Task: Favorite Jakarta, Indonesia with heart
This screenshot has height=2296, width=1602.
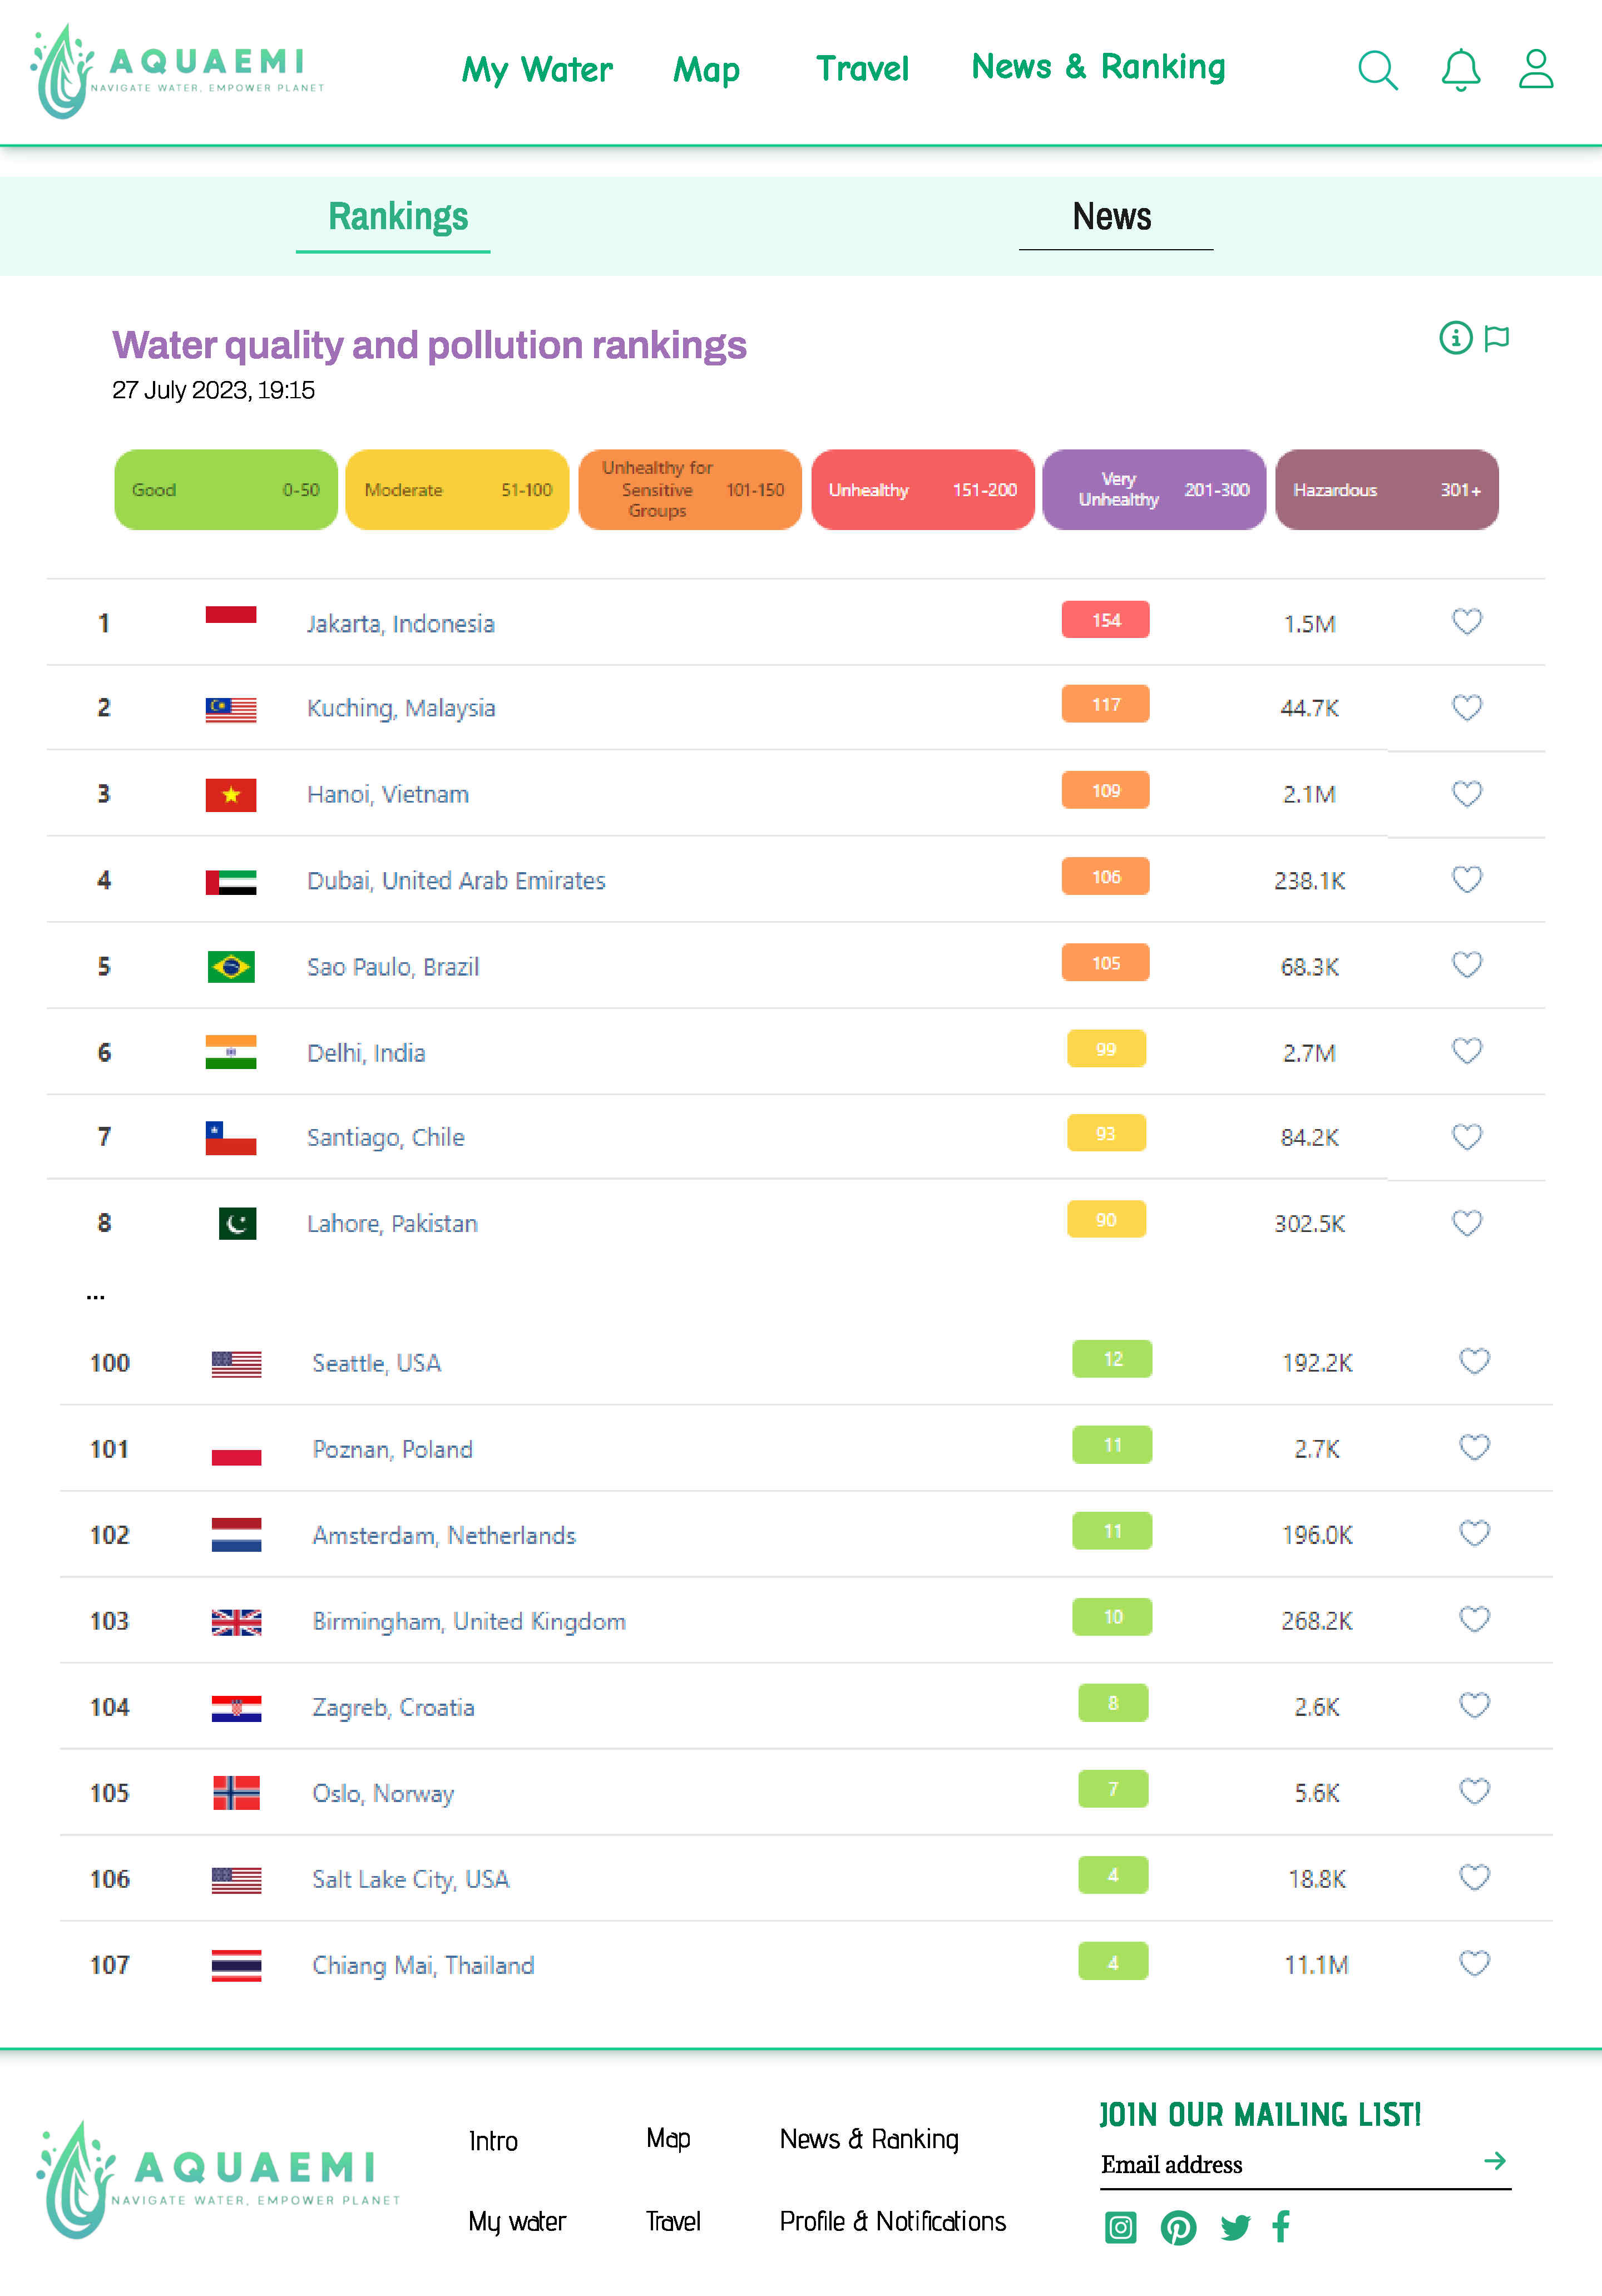Action: pos(1466,621)
